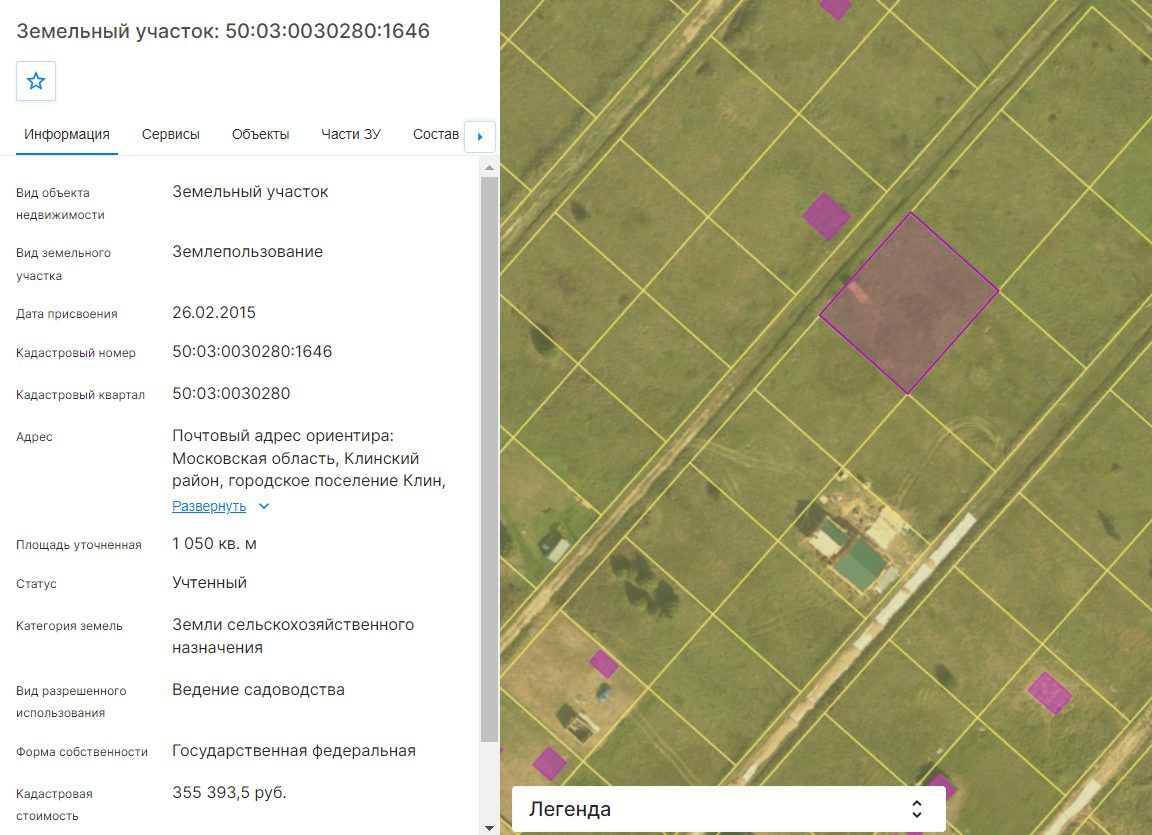
Task: Toggle Легенда up-down arrows icon
Action: (x=916, y=809)
